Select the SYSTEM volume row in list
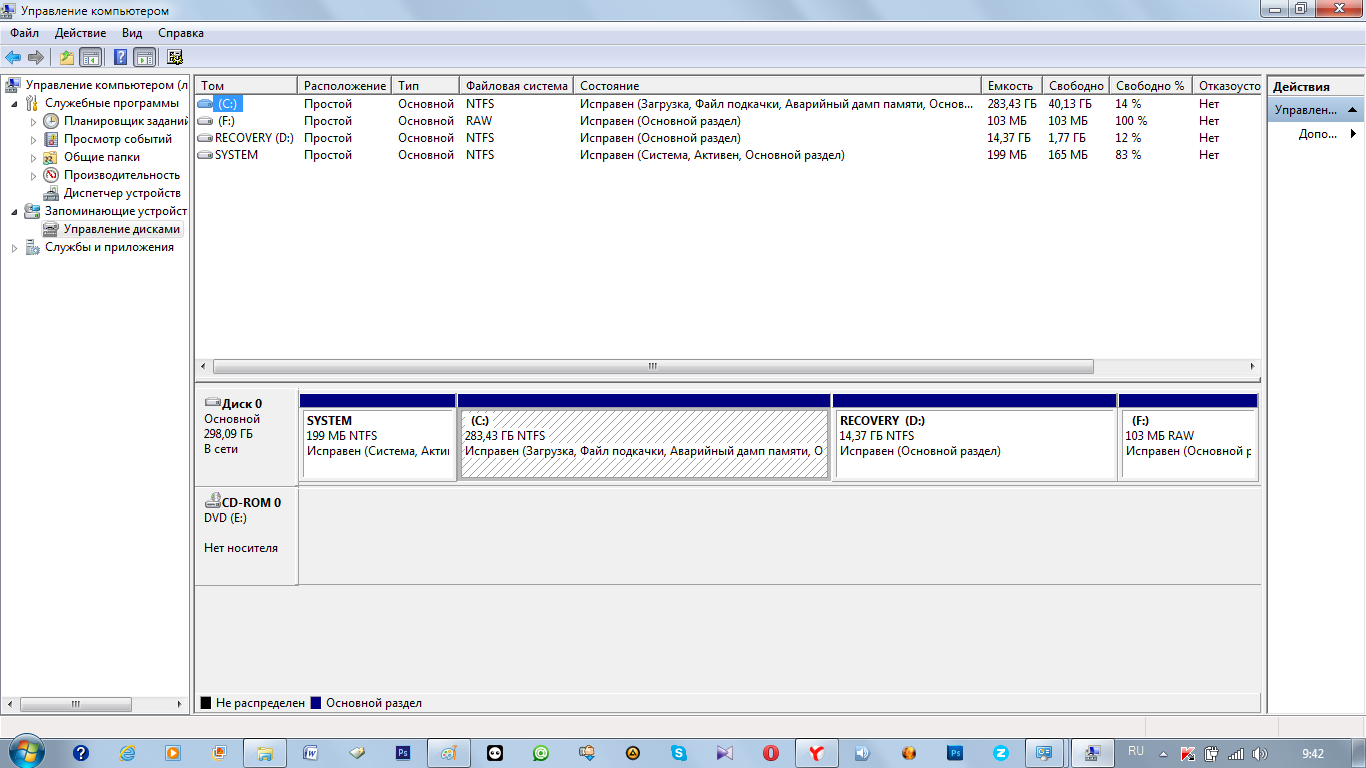1366x768 pixels. click(236, 155)
